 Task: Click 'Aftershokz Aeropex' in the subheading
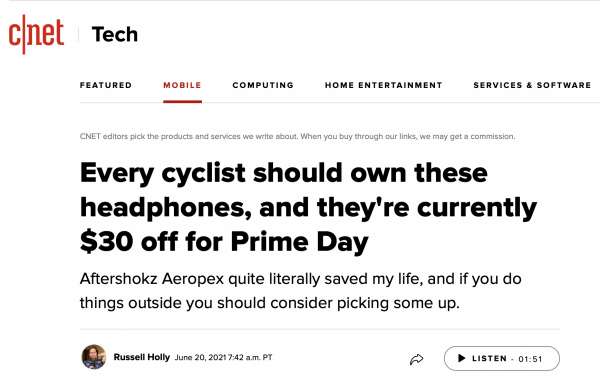click(152, 279)
